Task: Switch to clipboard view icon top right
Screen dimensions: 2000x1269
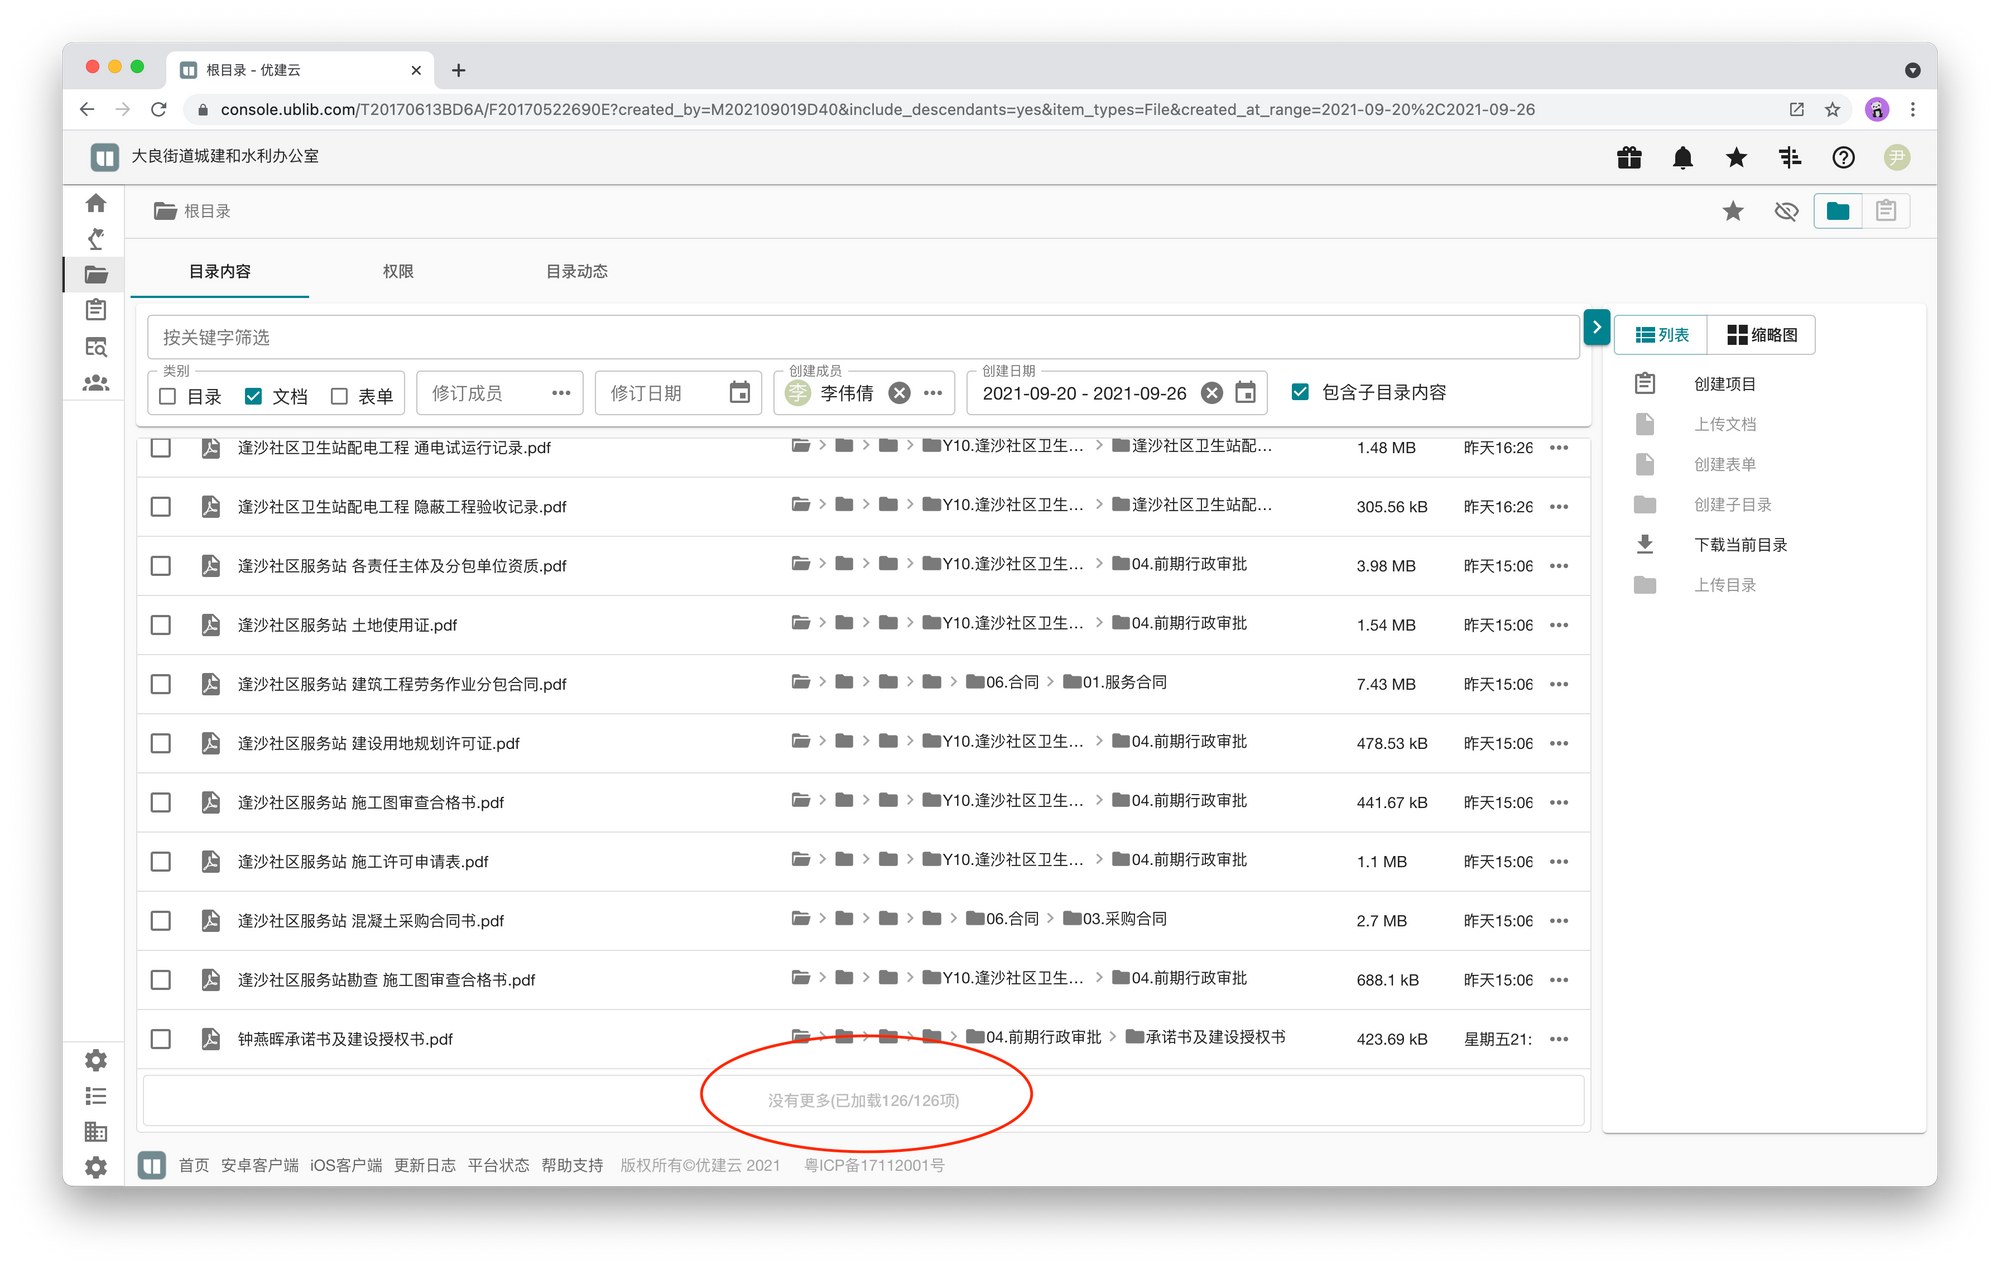Action: (x=1885, y=211)
